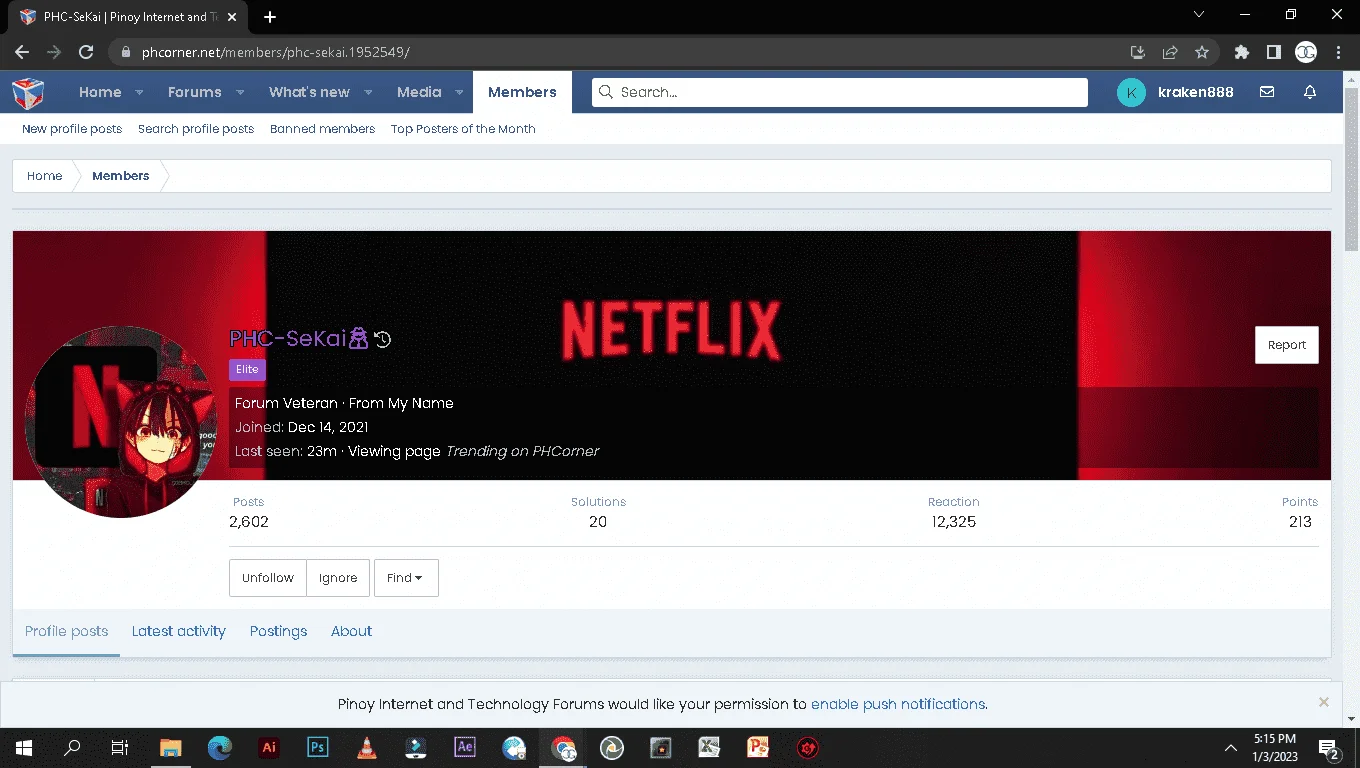Open the Windows Start menu

[x=23, y=747]
